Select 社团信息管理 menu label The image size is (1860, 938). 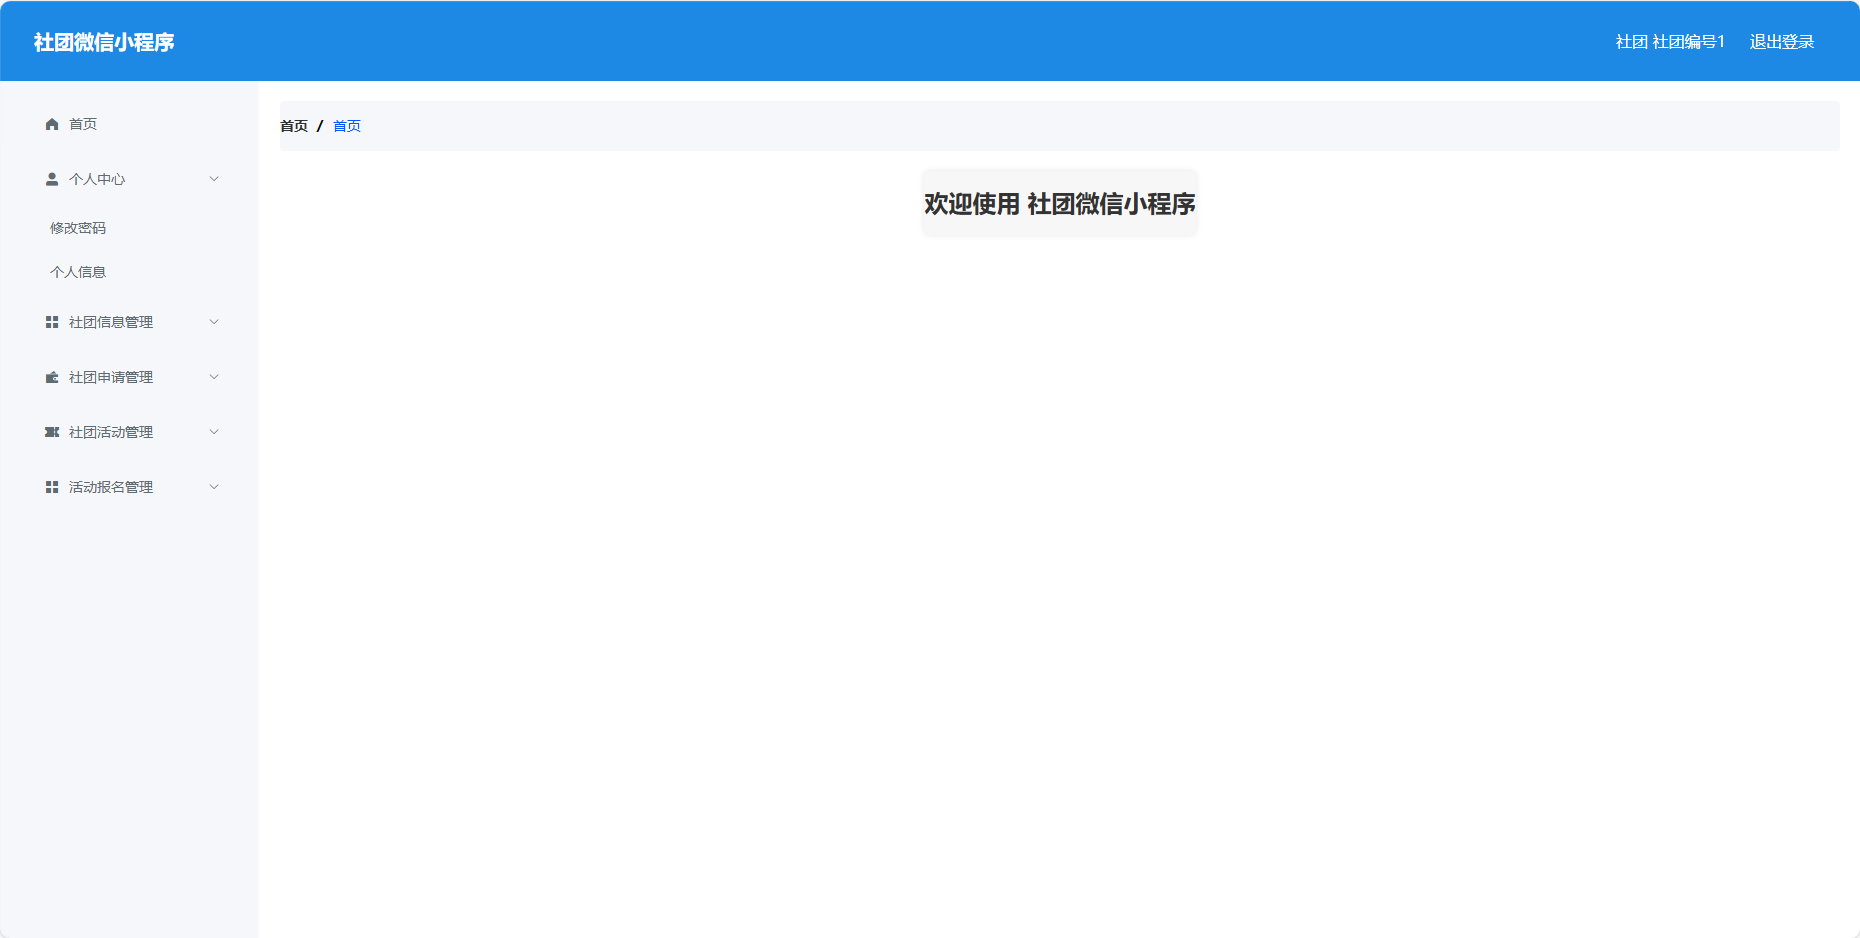111,322
